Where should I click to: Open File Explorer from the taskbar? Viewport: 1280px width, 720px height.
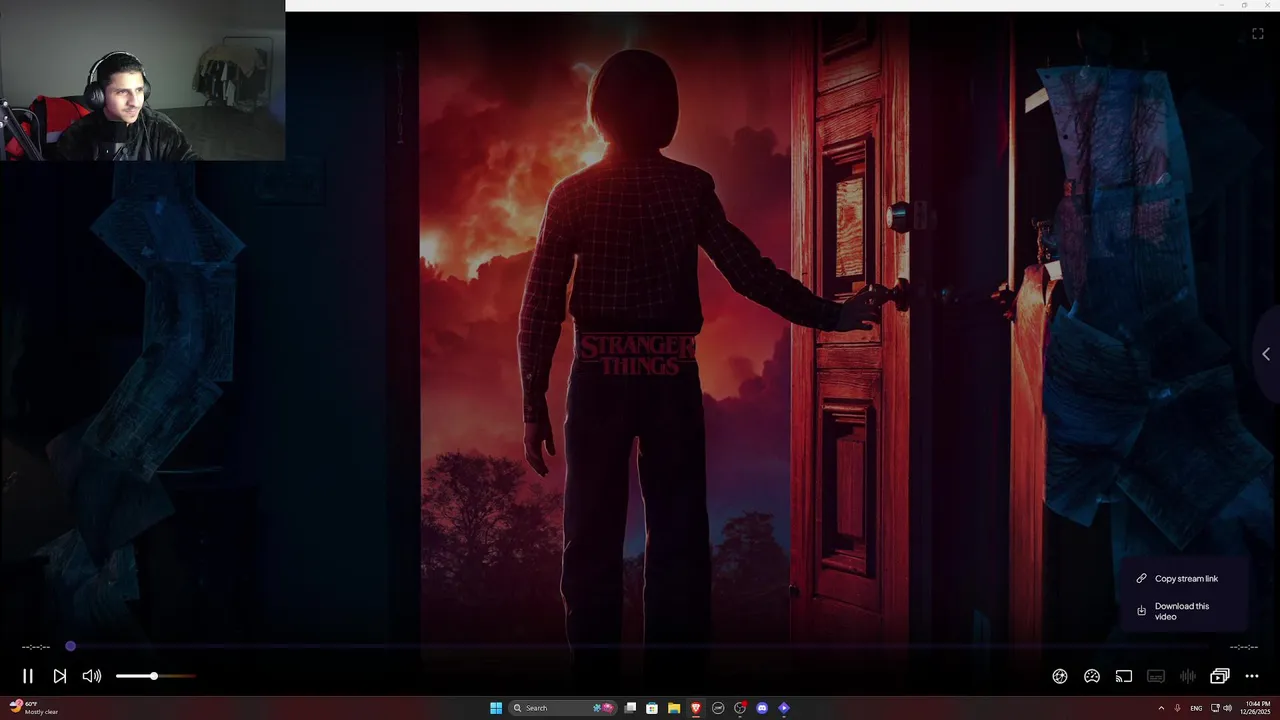674,708
